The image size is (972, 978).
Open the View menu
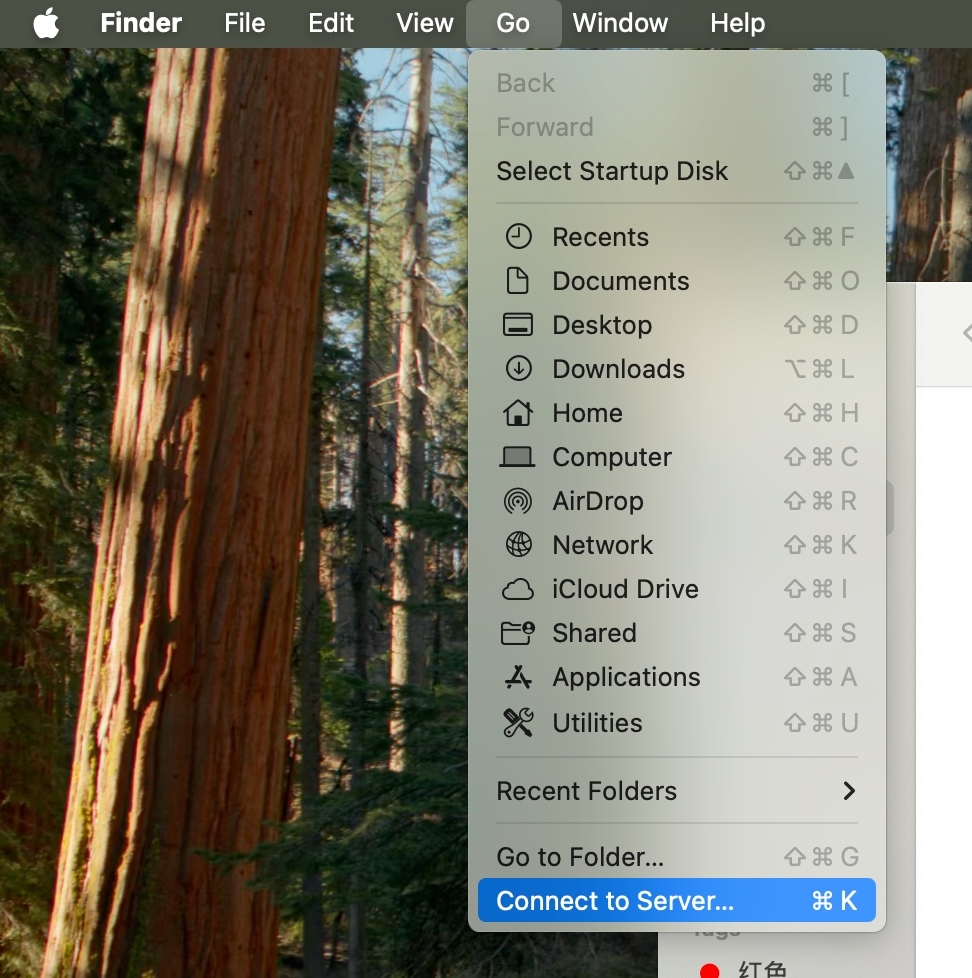click(425, 23)
